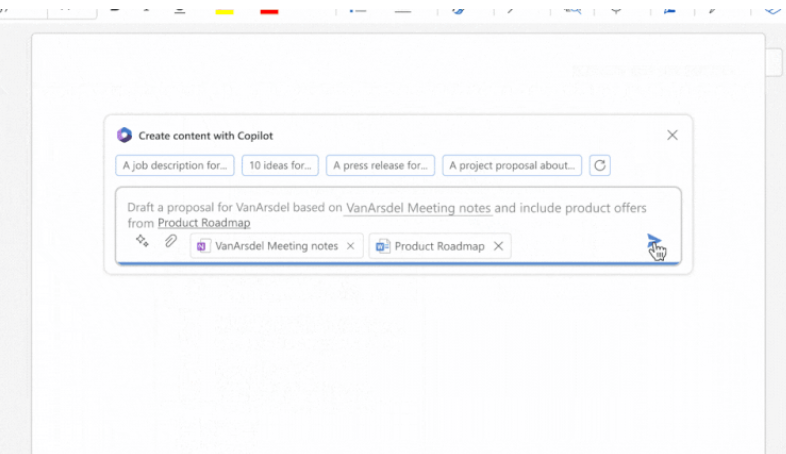
Task: Click the blank document page below the dialog
Action: (x=400, y=370)
